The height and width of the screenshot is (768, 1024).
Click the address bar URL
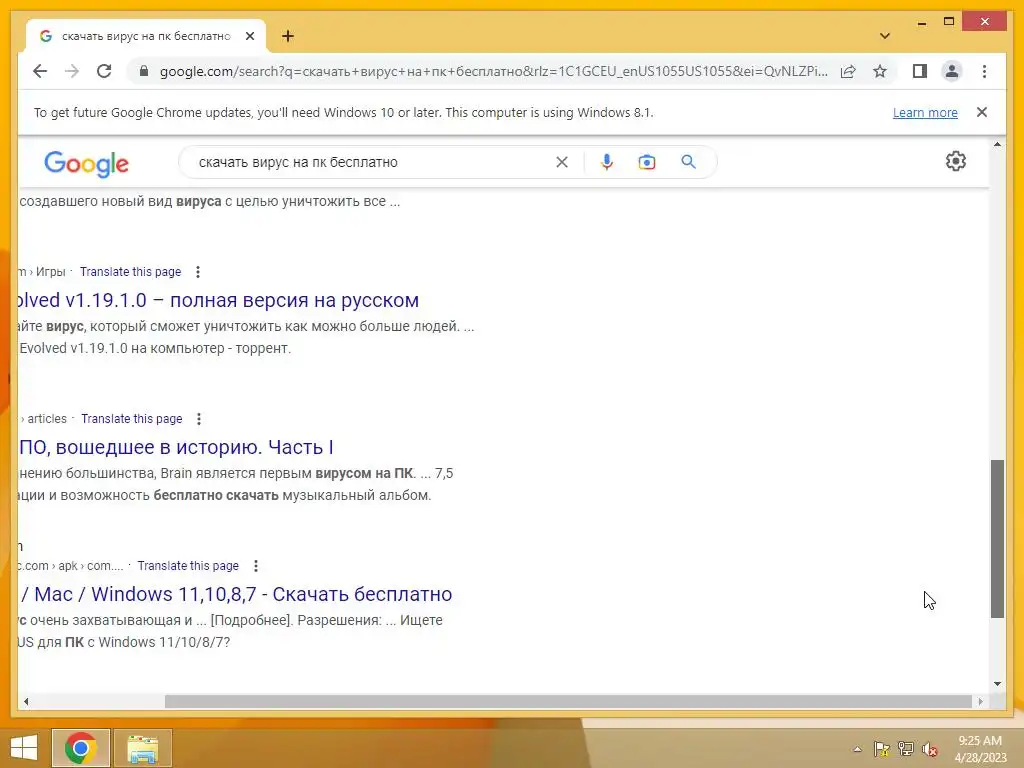(x=493, y=71)
